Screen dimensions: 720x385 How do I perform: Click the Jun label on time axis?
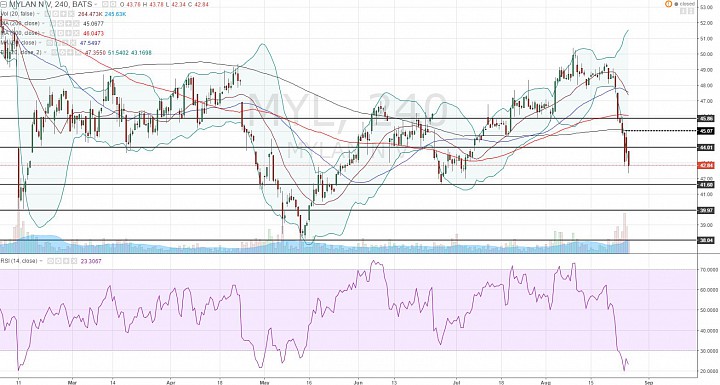[359, 381]
